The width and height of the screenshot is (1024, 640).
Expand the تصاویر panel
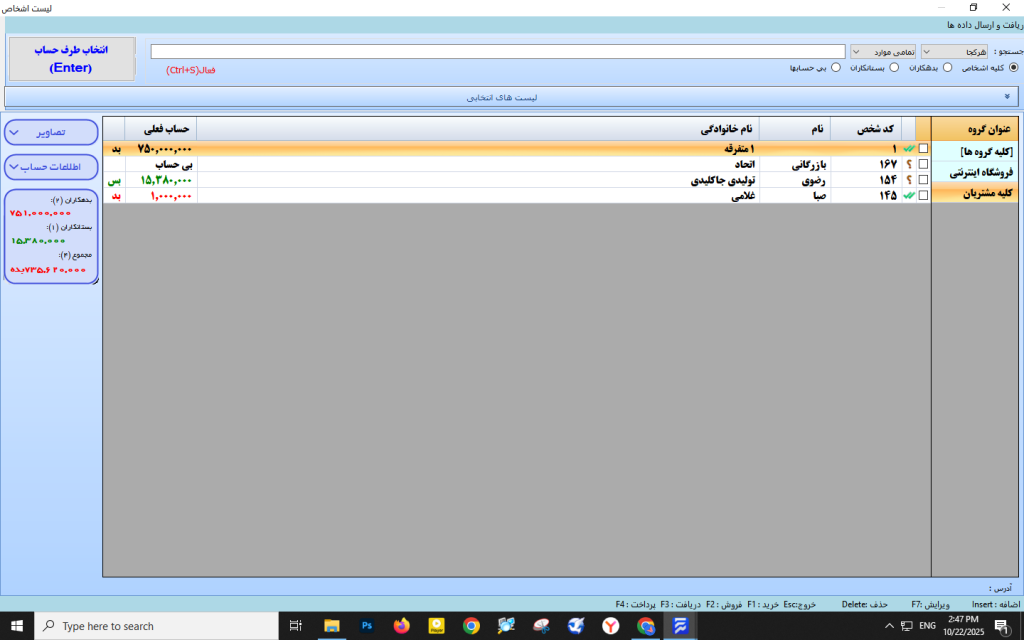(51, 132)
